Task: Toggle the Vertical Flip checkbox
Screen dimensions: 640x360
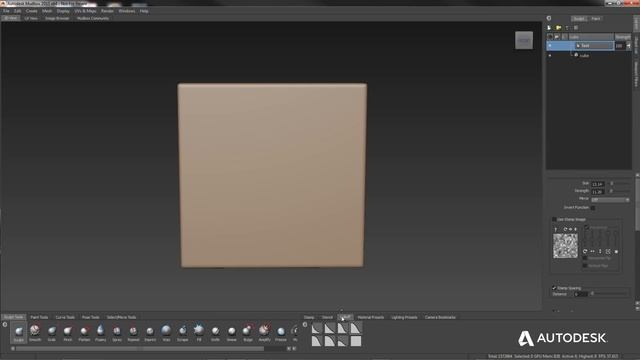Action: [585, 266]
